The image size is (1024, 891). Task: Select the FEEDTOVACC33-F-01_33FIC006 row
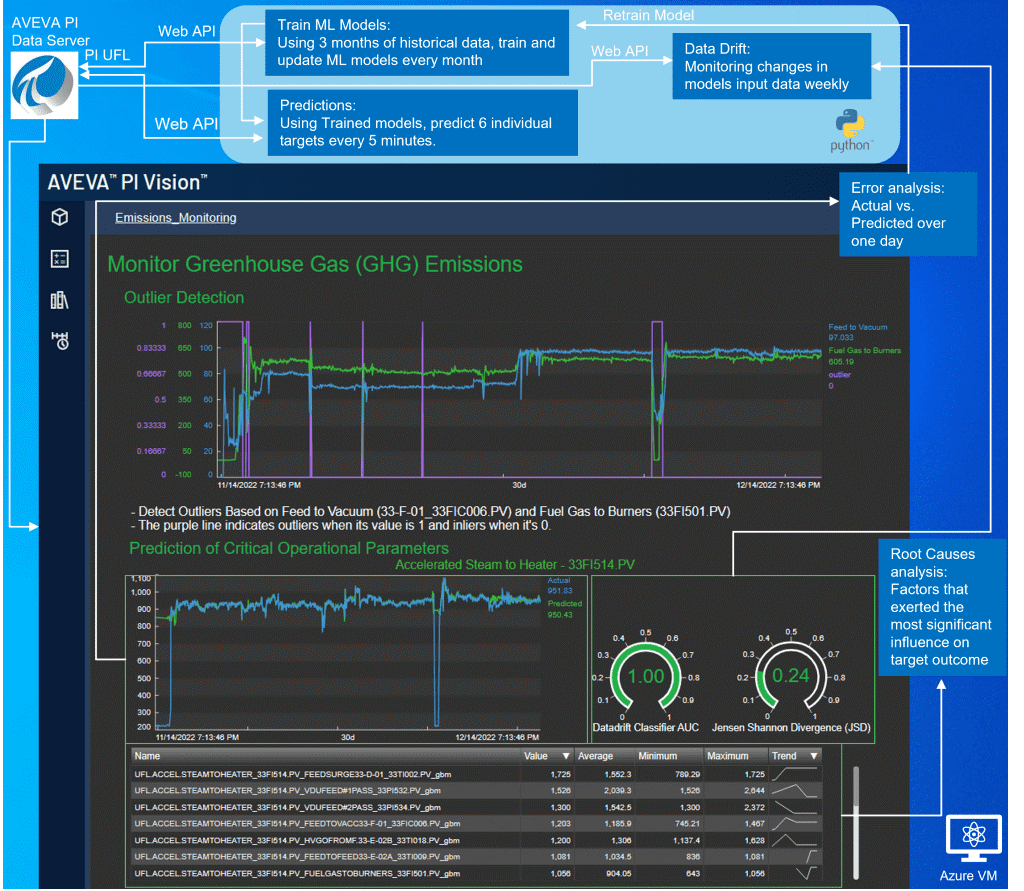click(475, 824)
